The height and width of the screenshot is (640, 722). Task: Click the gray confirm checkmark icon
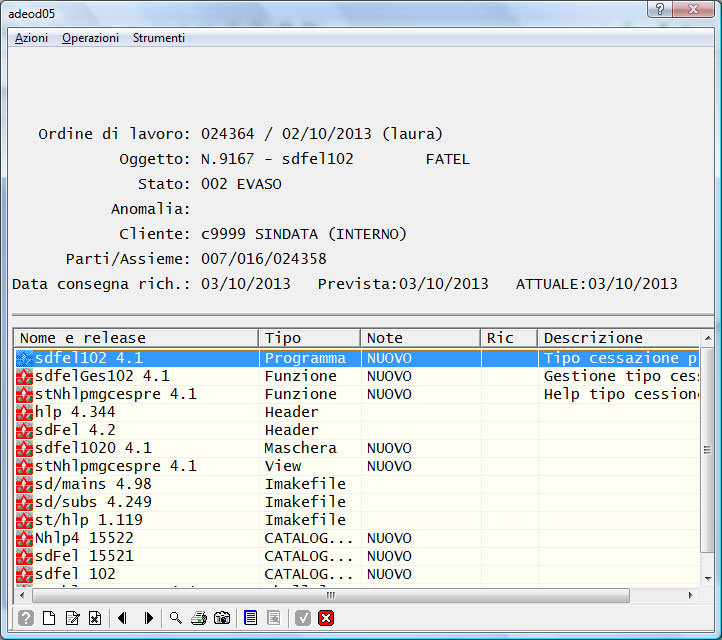coord(303,618)
